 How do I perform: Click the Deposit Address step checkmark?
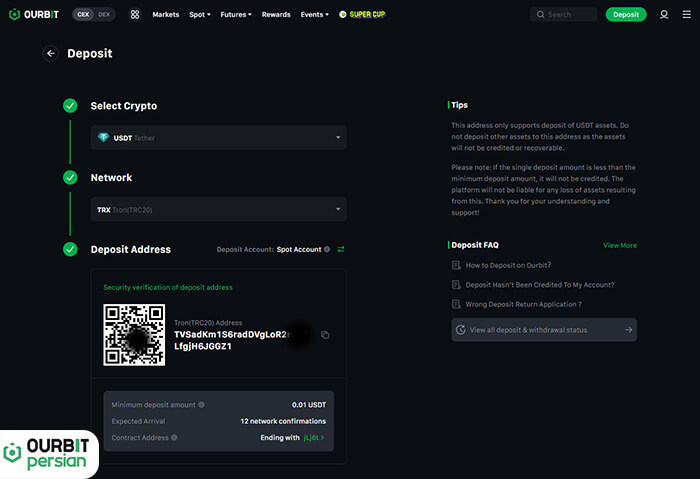tap(70, 249)
